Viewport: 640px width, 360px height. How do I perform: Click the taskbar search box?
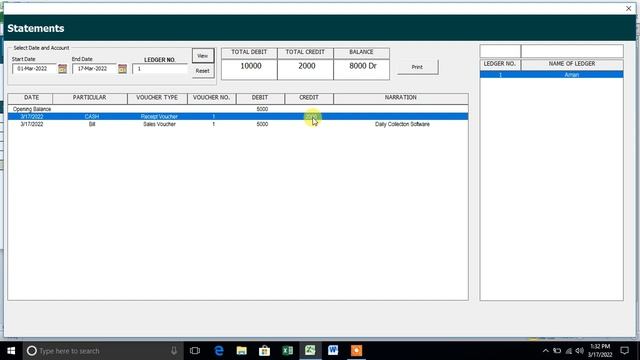(x=102, y=351)
